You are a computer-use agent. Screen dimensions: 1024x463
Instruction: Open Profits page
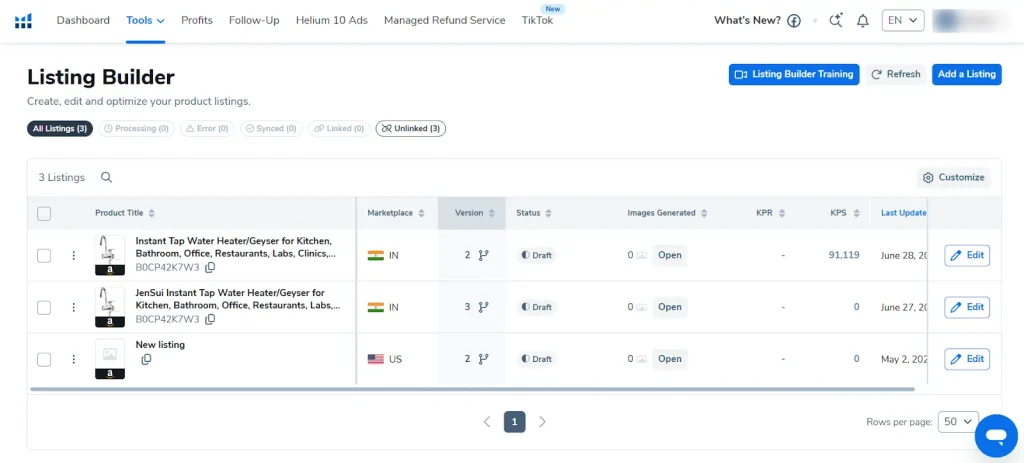pyautogui.click(x=197, y=20)
